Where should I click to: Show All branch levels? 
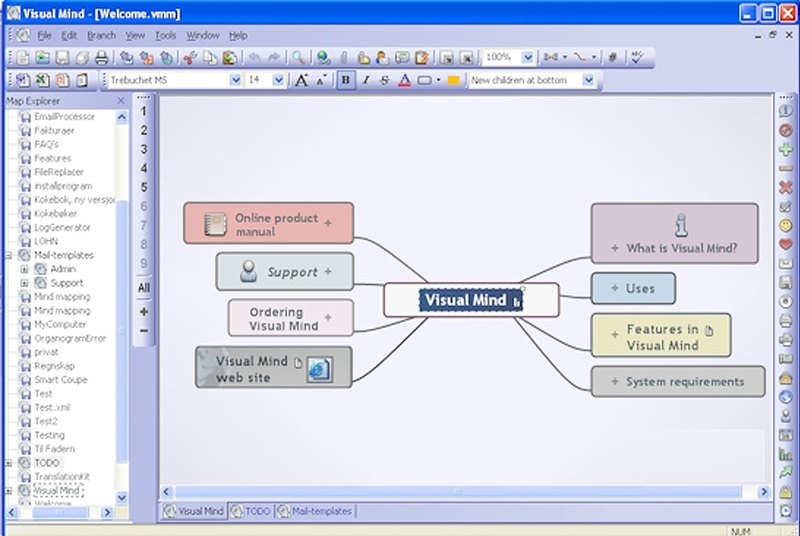pyautogui.click(x=143, y=288)
